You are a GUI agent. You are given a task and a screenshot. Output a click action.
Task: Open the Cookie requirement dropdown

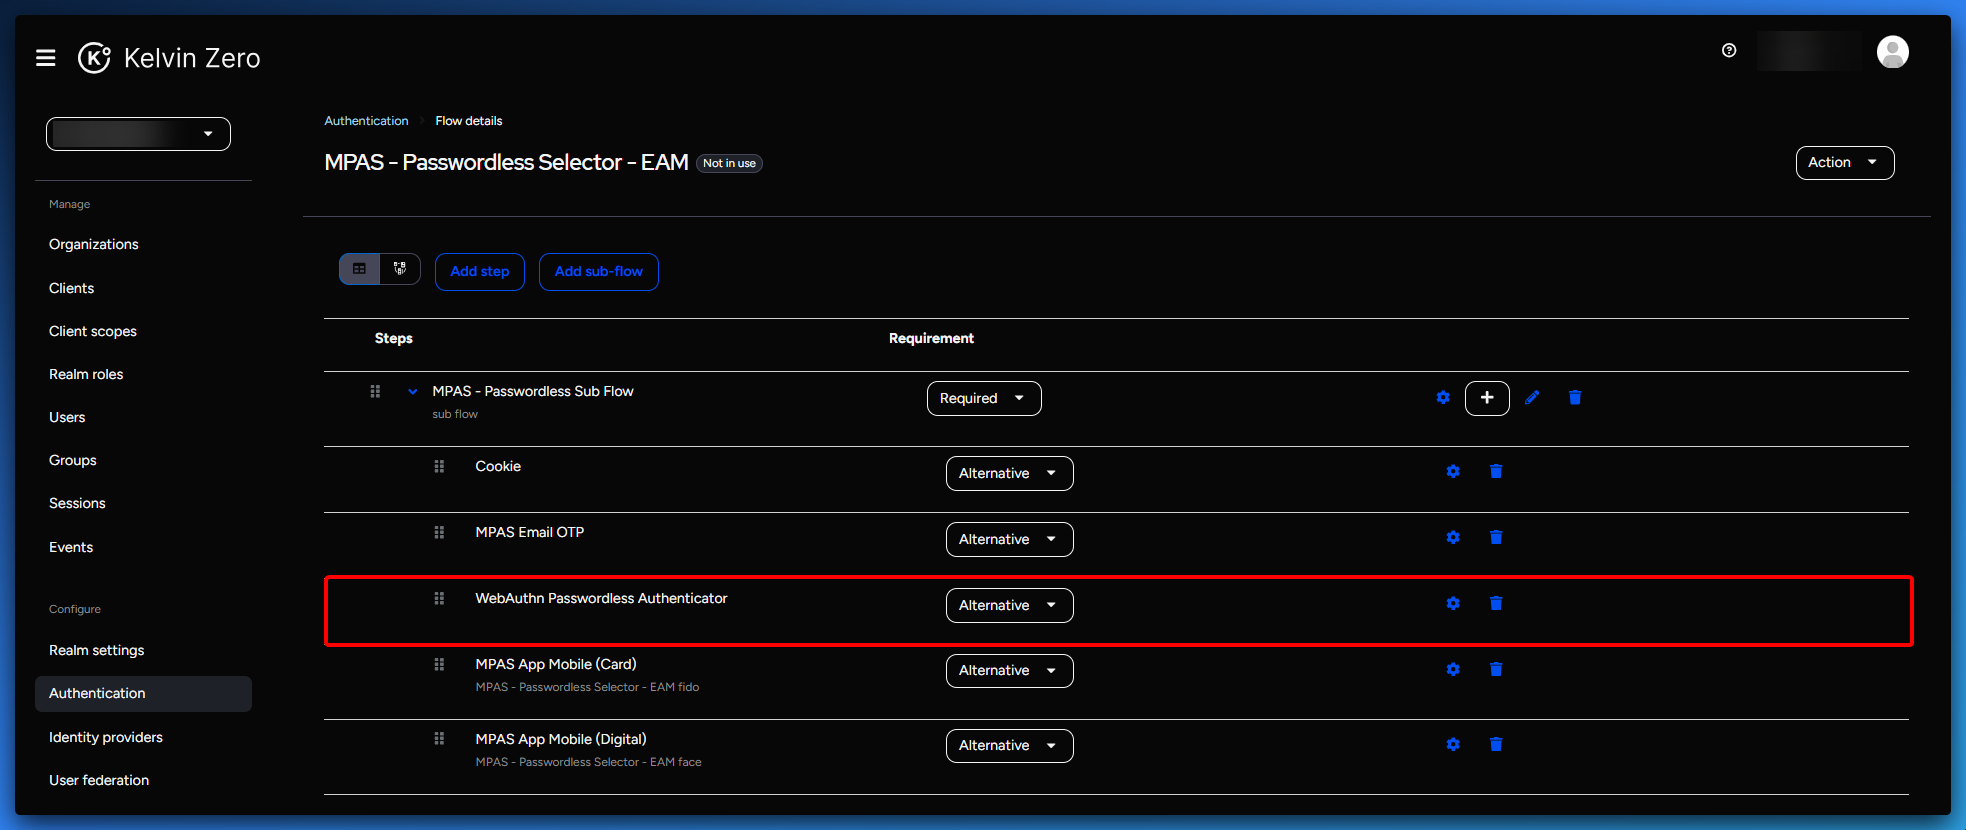tap(1010, 473)
